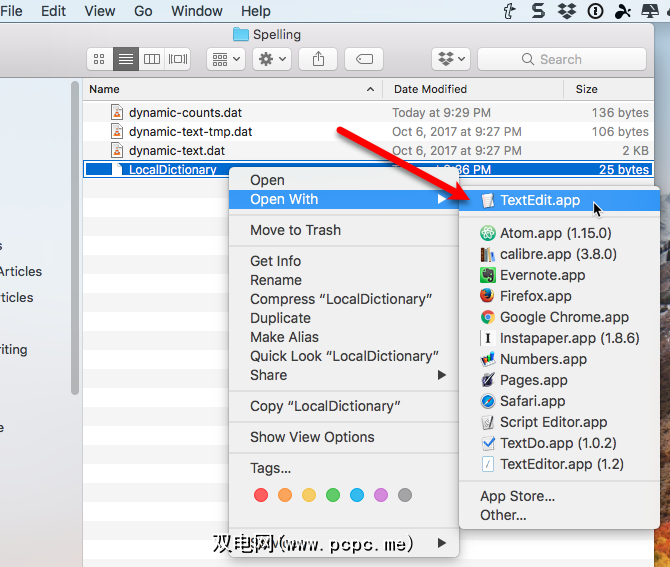Apply the green tag color
This screenshot has height=567, width=670.
coord(333,495)
